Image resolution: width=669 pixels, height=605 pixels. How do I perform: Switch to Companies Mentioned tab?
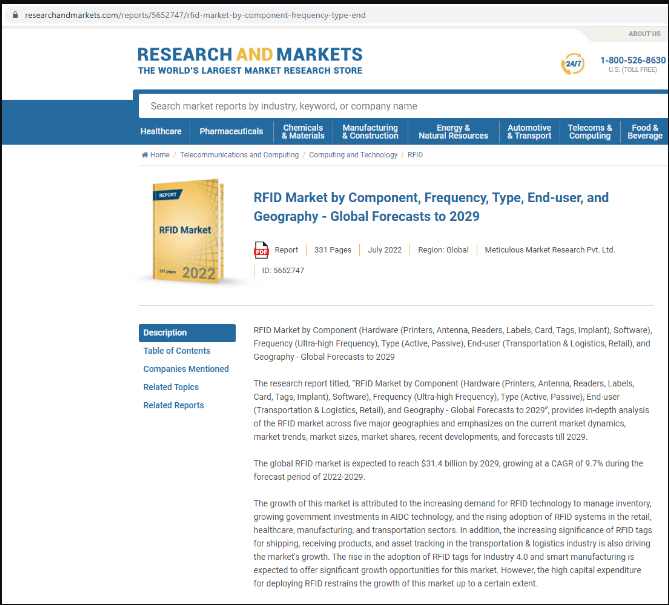(186, 369)
